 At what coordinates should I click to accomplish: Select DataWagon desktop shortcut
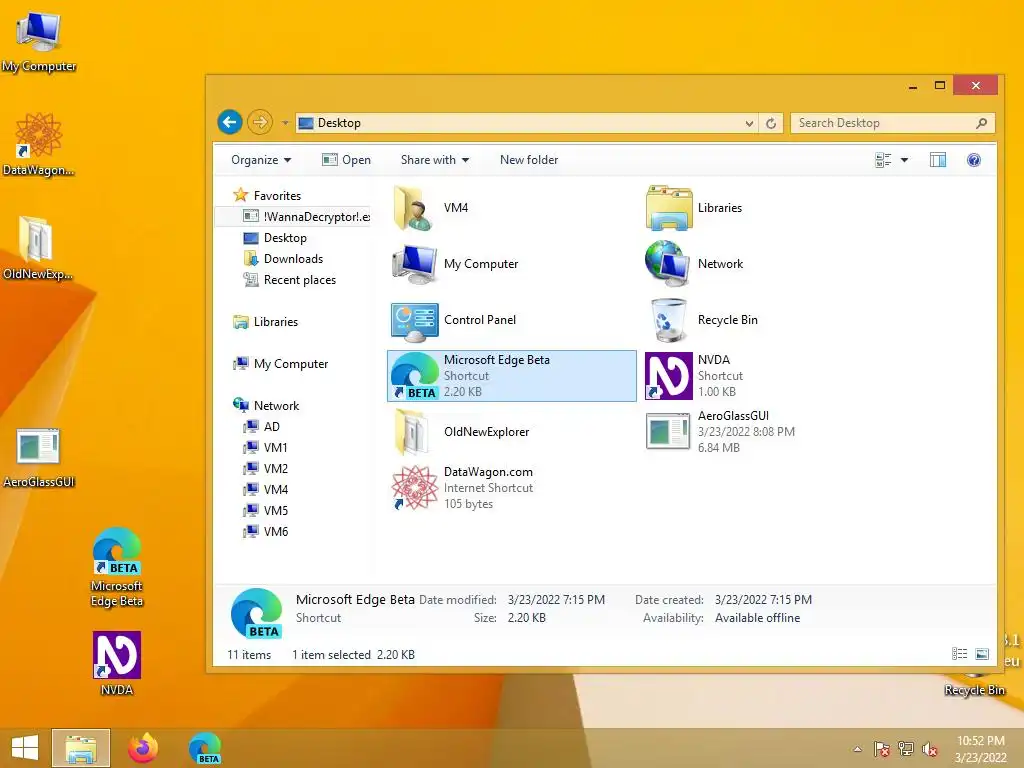click(x=39, y=144)
